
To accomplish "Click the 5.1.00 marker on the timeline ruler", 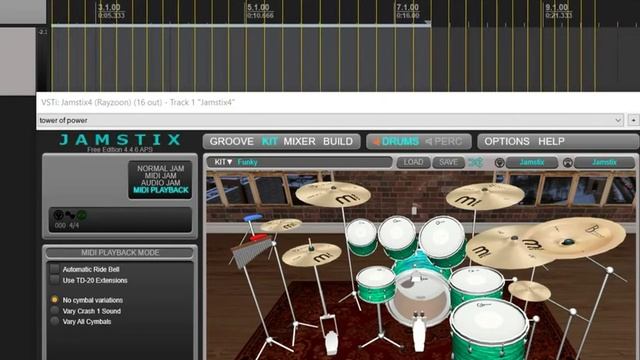I will (258, 7).
